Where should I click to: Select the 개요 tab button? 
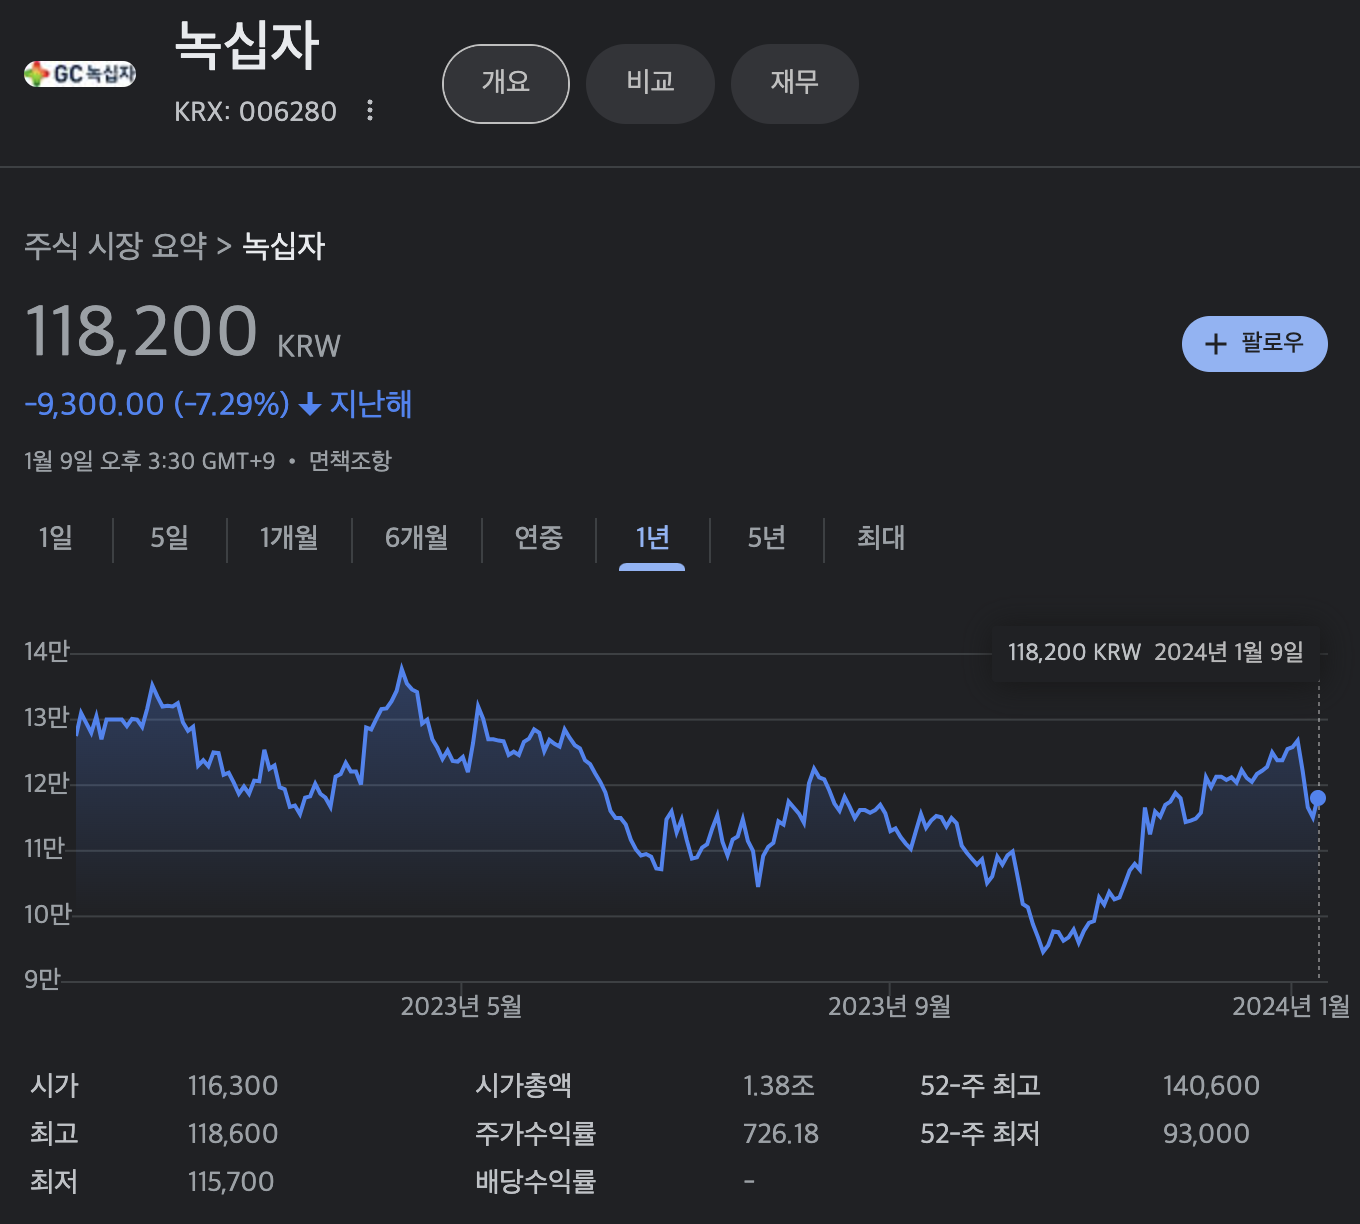pyautogui.click(x=506, y=84)
